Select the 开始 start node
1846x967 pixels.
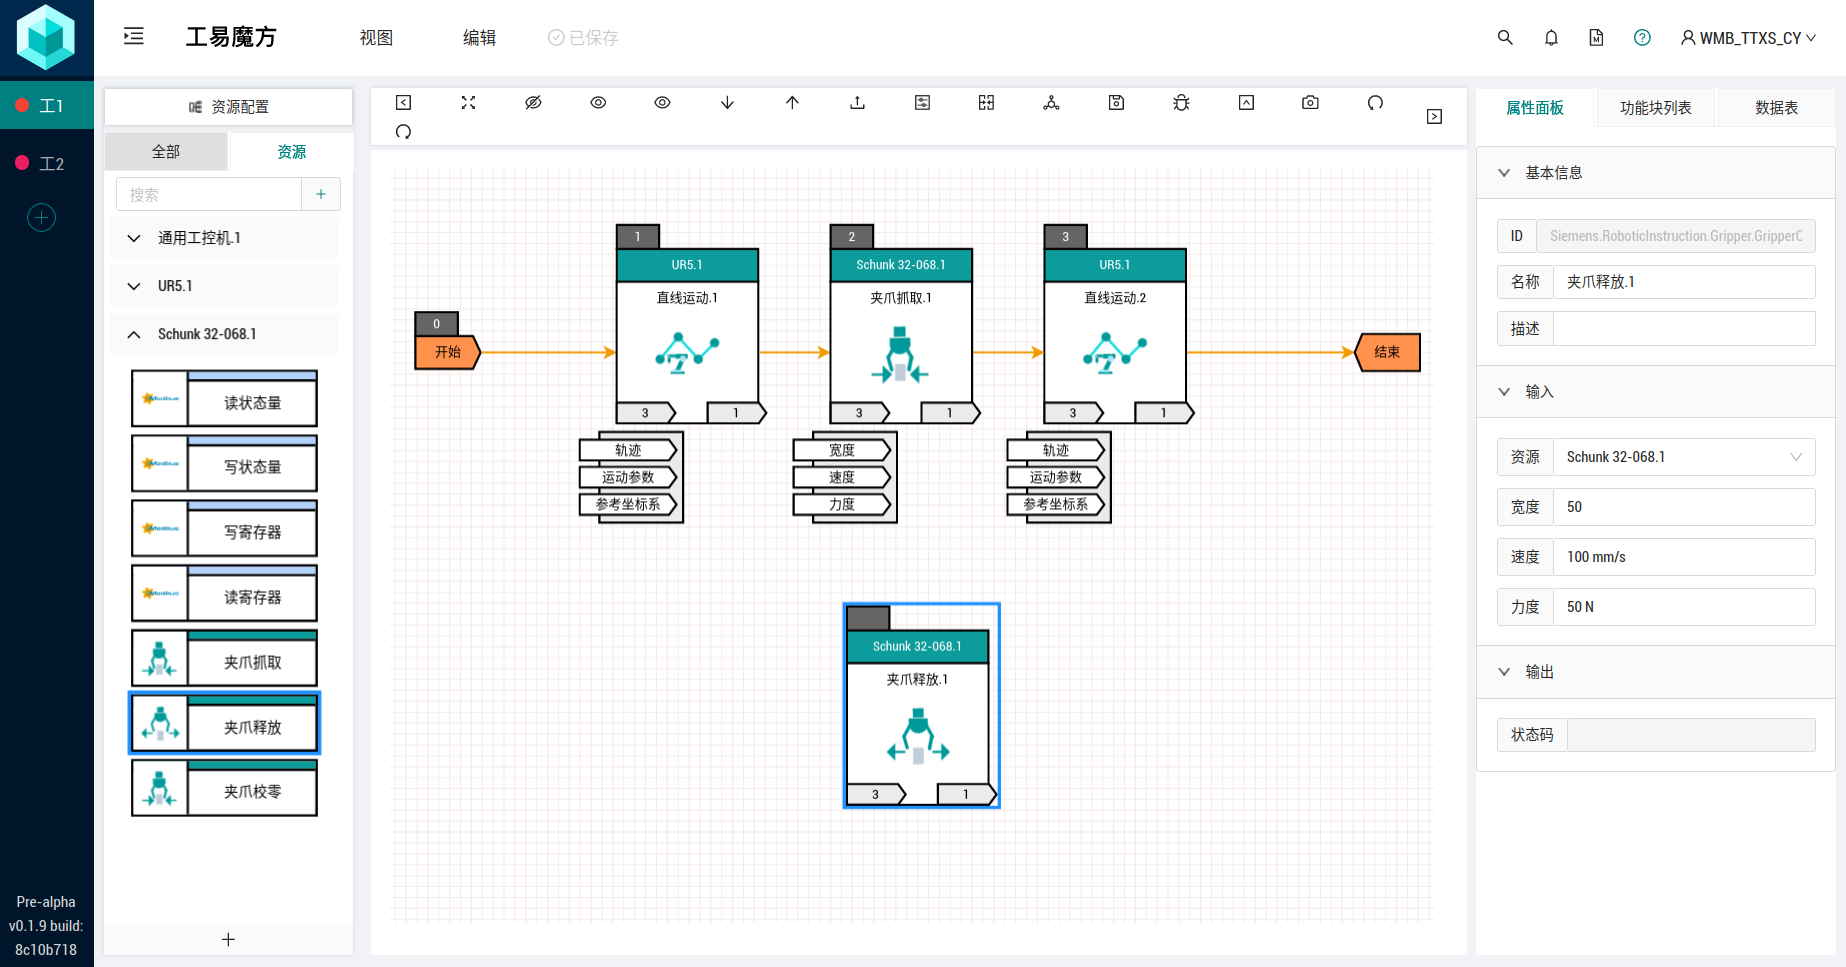click(x=447, y=352)
